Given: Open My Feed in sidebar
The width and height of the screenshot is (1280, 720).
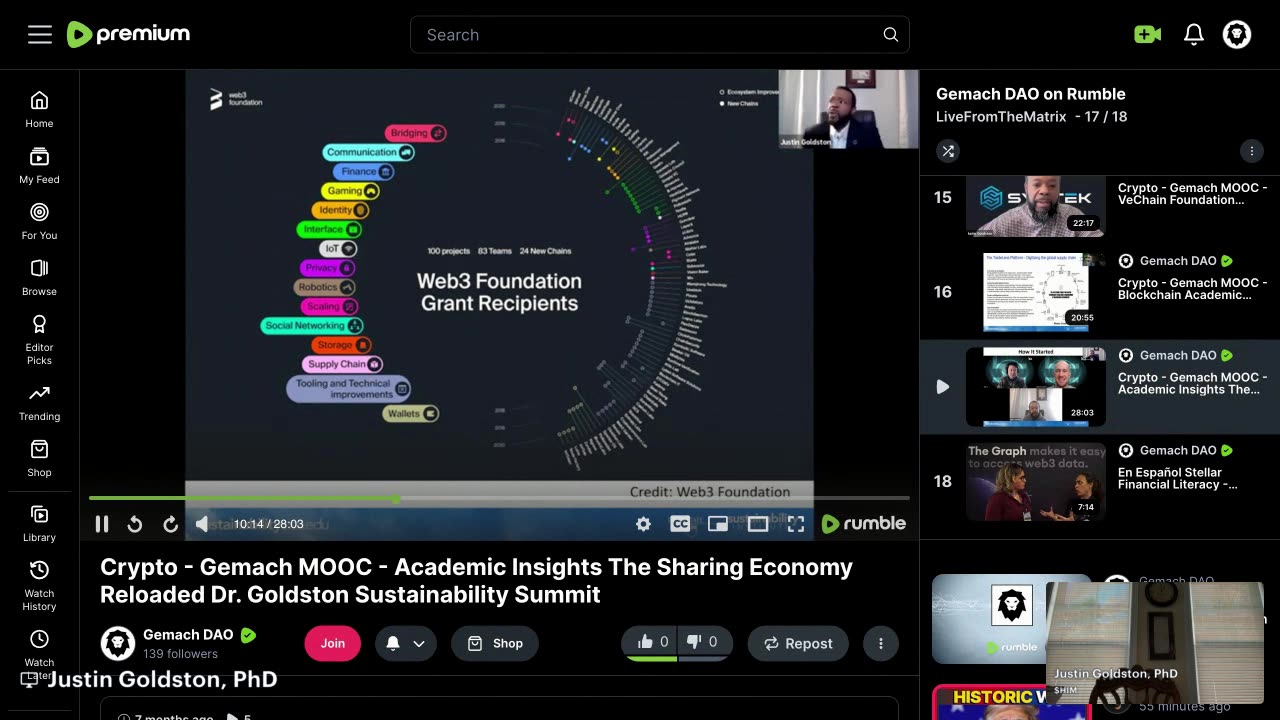Looking at the screenshot, I should click(39, 165).
